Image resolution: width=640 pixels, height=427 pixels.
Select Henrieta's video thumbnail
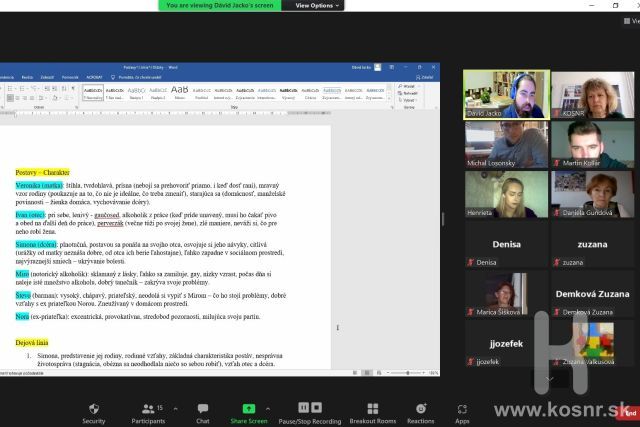pyautogui.click(x=506, y=195)
